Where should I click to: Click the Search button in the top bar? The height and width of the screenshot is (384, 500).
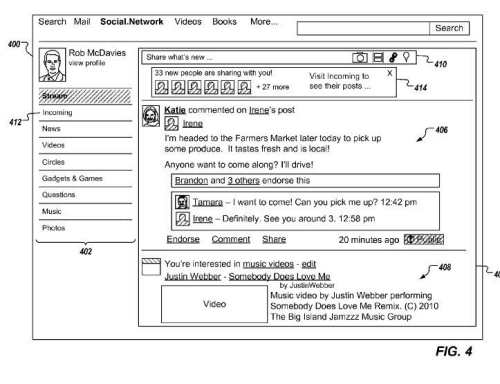(449, 28)
